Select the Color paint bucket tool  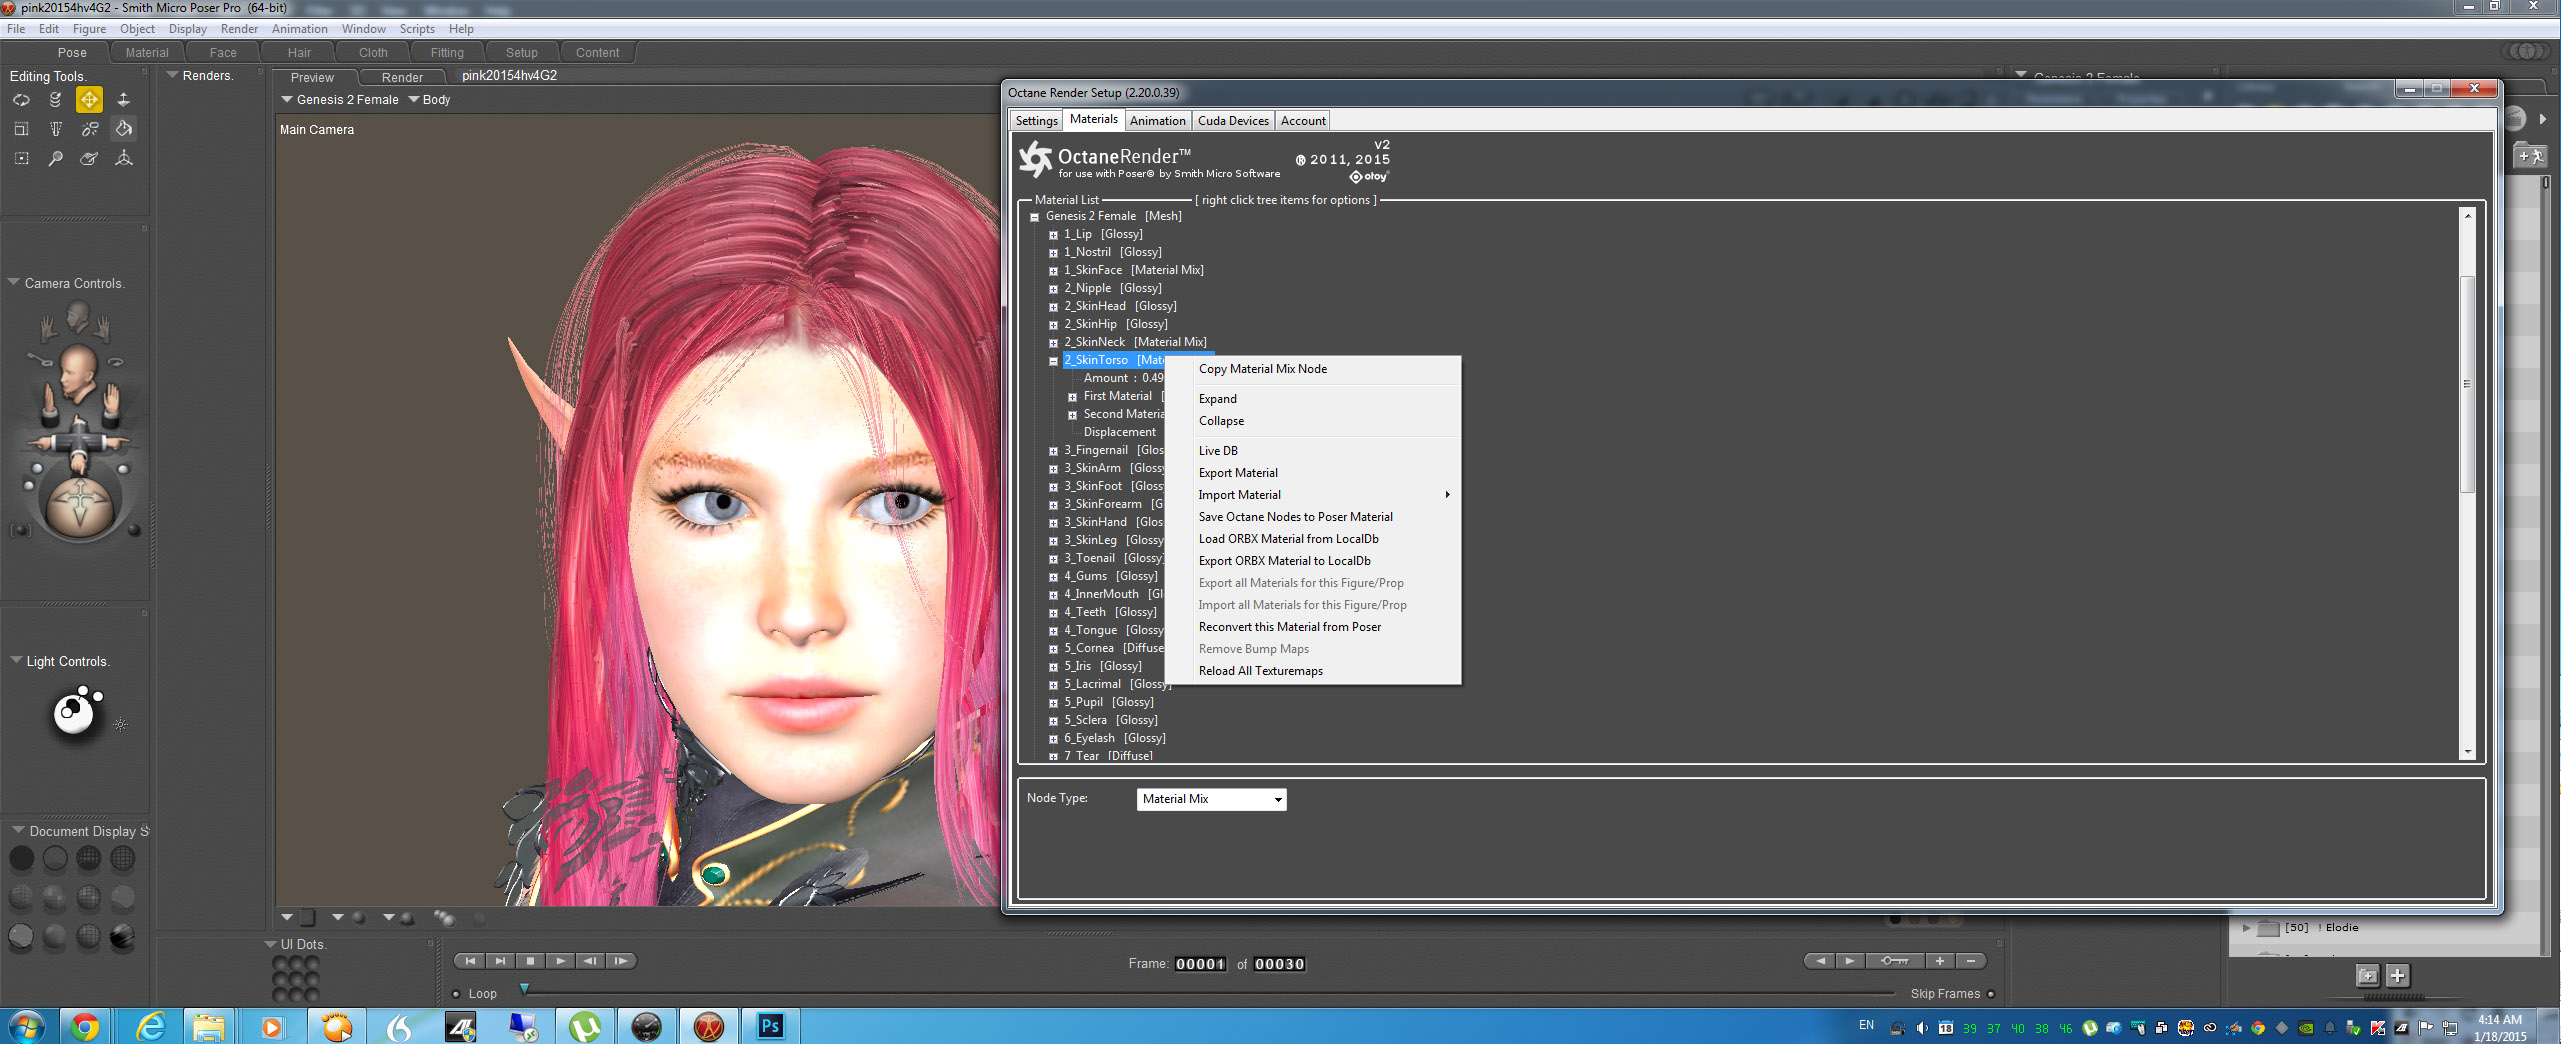[123, 129]
